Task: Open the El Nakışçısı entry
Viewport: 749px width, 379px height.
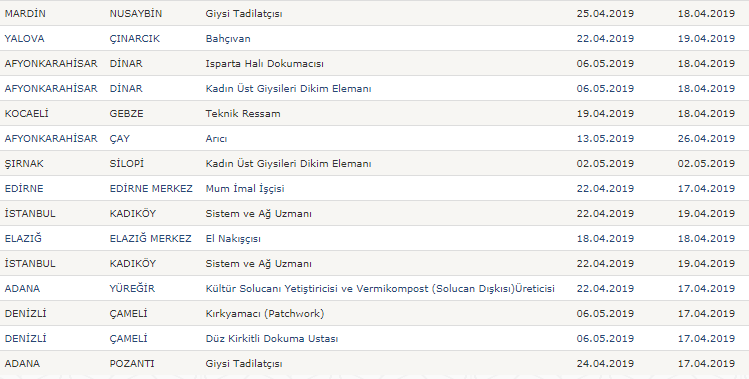Action: [233, 238]
